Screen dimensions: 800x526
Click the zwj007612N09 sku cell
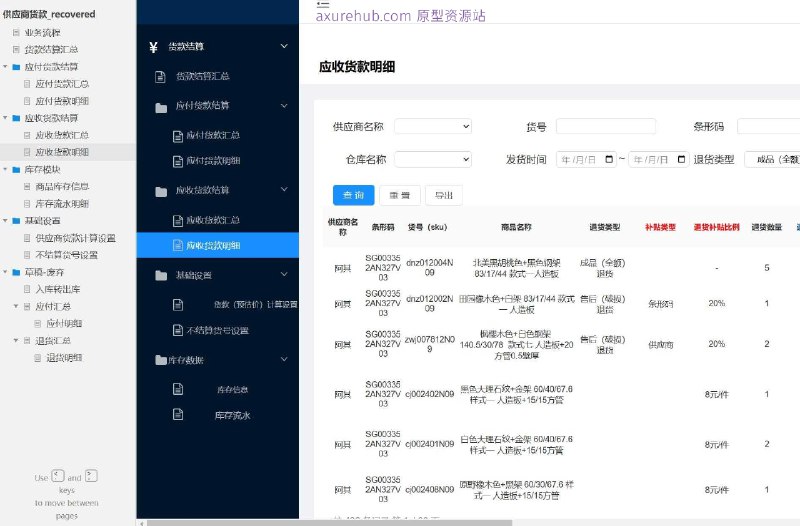point(430,344)
